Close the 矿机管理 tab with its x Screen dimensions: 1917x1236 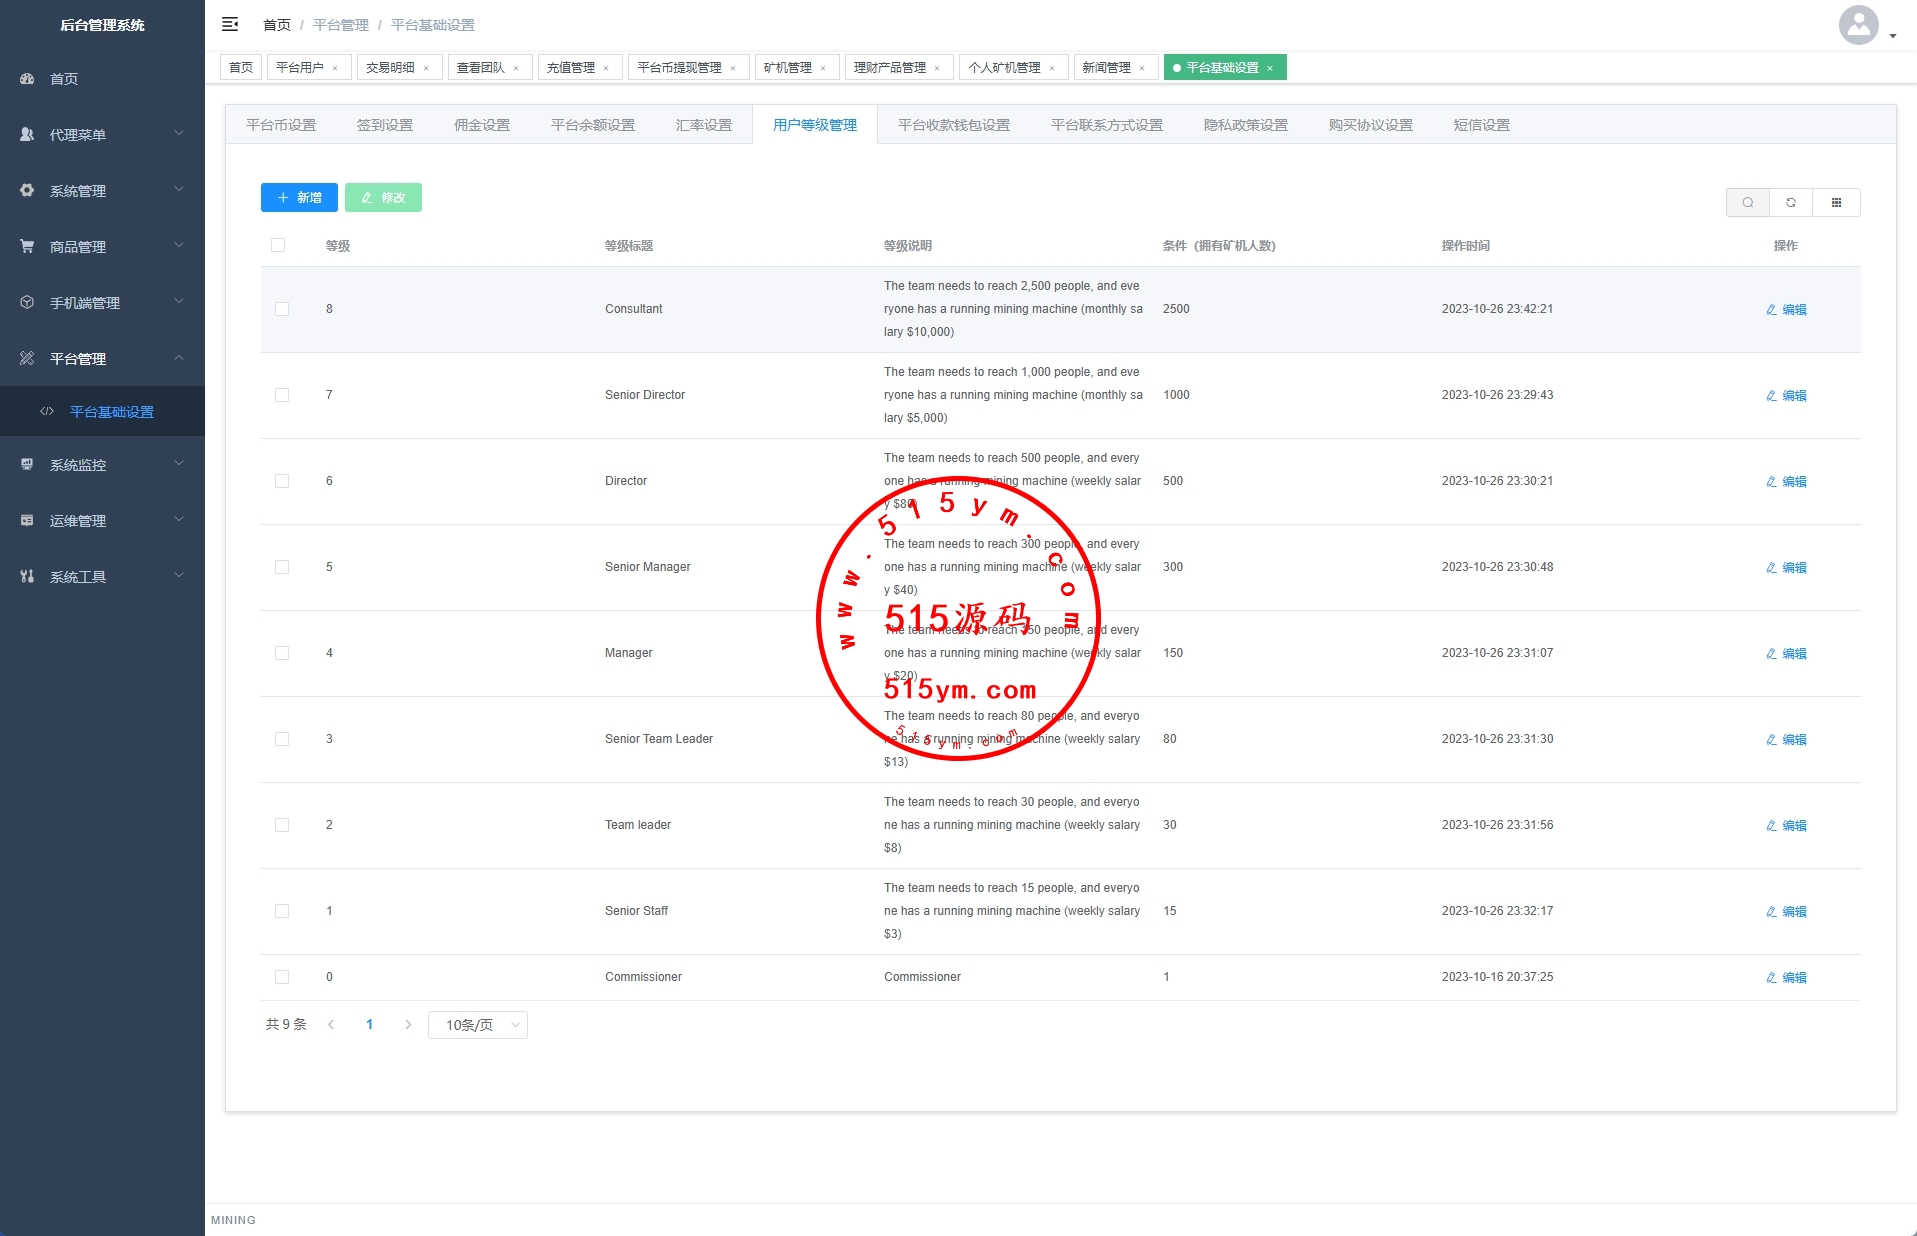[x=823, y=68]
